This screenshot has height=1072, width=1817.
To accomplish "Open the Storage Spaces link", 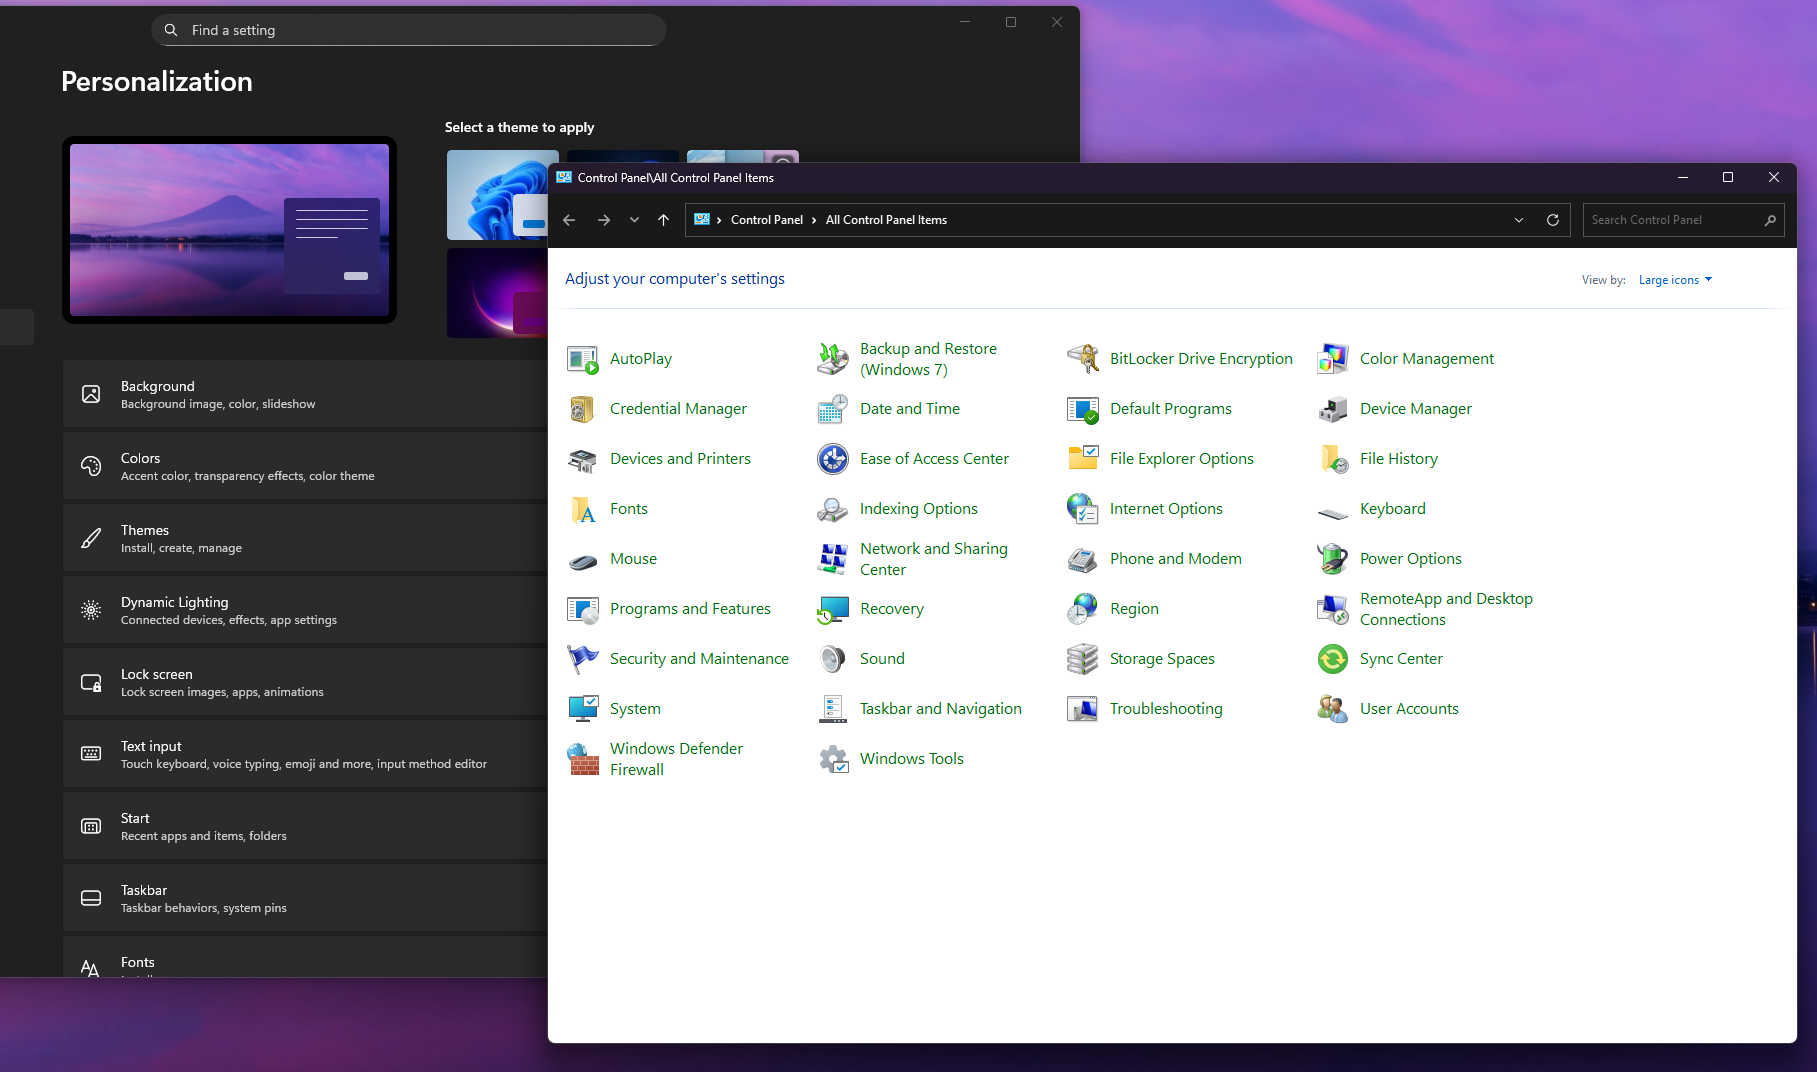I will [x=1162, y=659].
